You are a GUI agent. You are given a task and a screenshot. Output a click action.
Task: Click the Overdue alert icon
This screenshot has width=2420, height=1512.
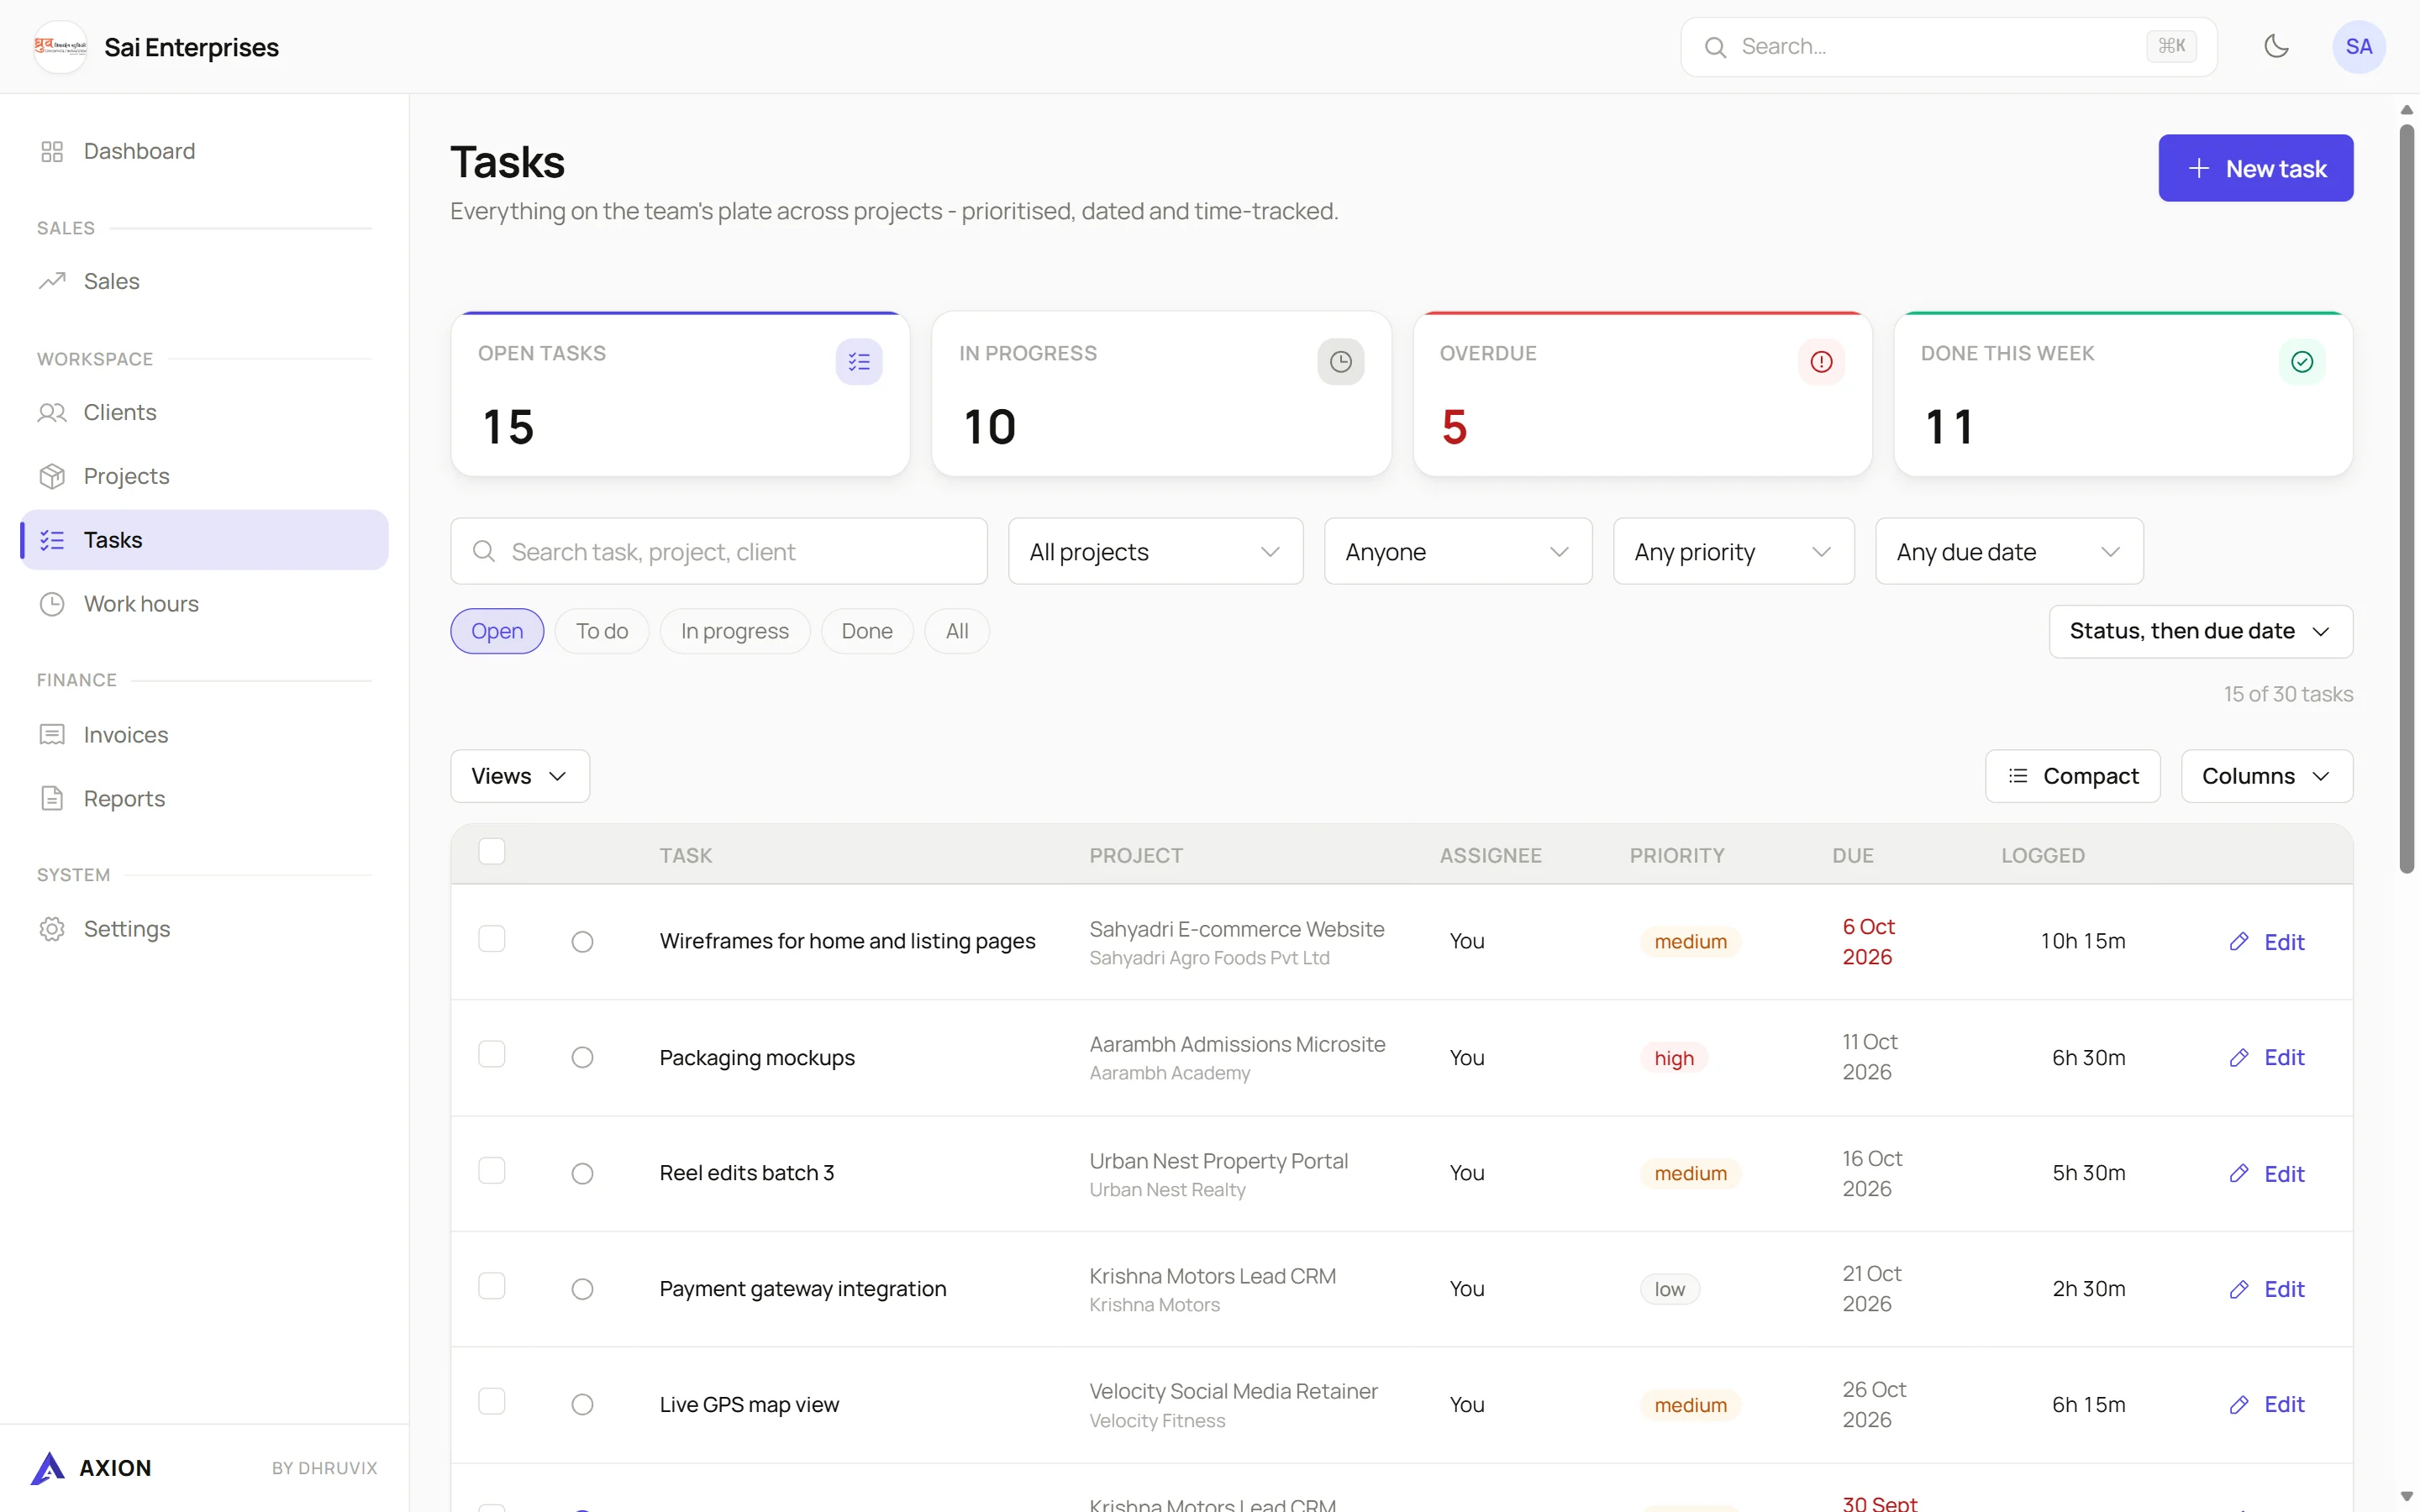pos(1821,362)
